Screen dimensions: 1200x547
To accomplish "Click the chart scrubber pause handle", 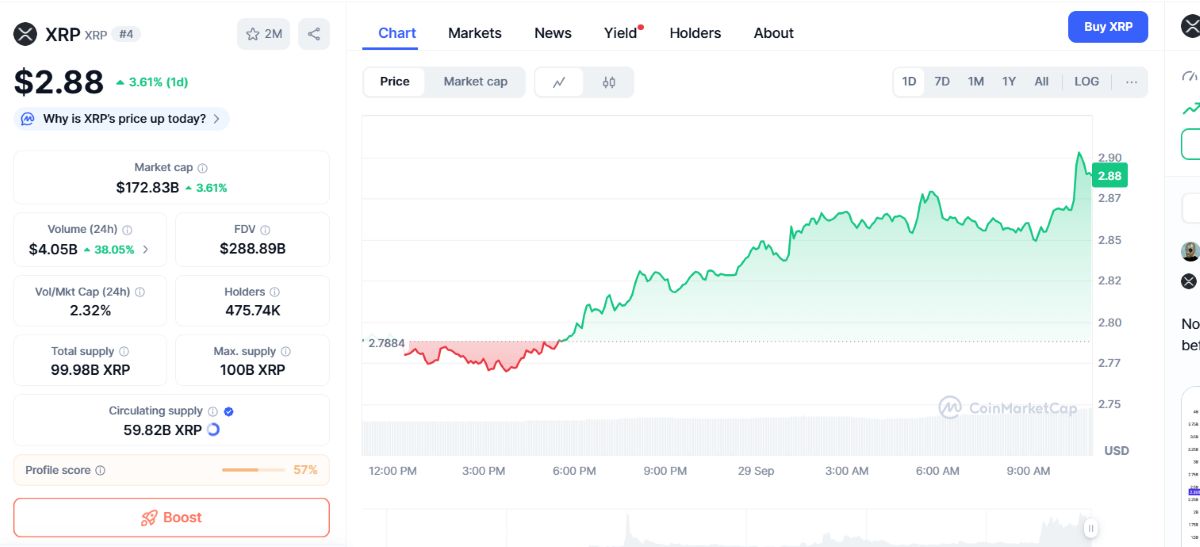I will [x=1091, y=528].
